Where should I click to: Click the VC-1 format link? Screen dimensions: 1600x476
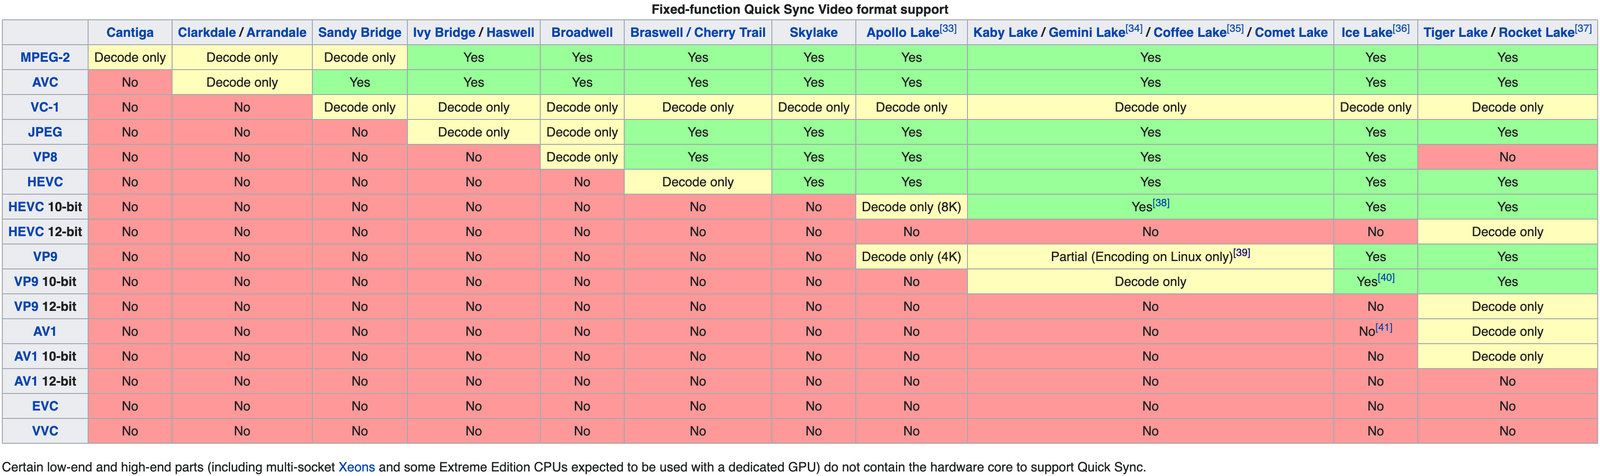45,108
